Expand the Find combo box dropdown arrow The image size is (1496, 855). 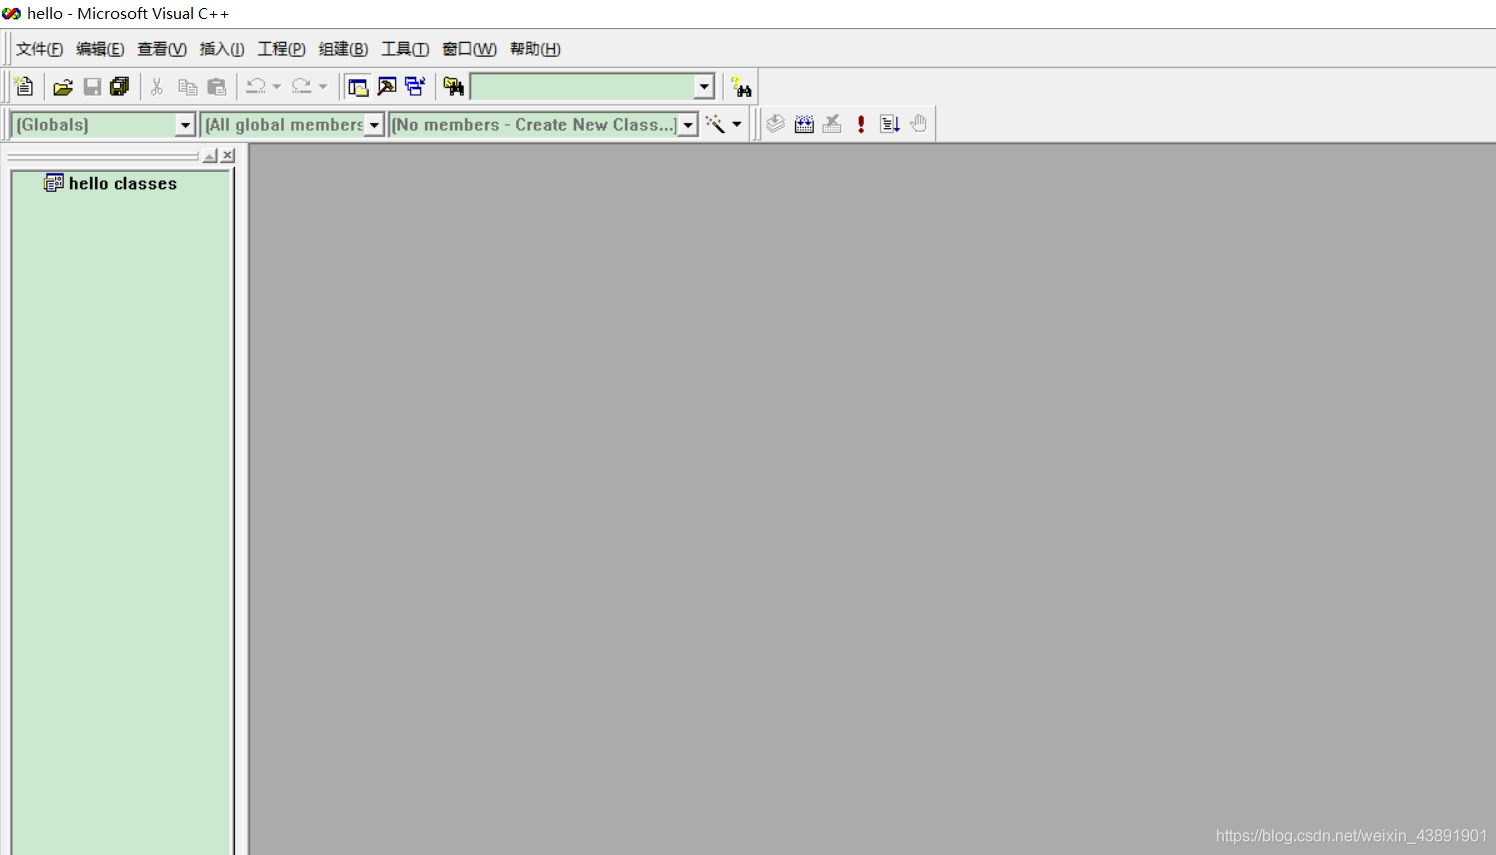pyautogui.click(x=704, y=87)
